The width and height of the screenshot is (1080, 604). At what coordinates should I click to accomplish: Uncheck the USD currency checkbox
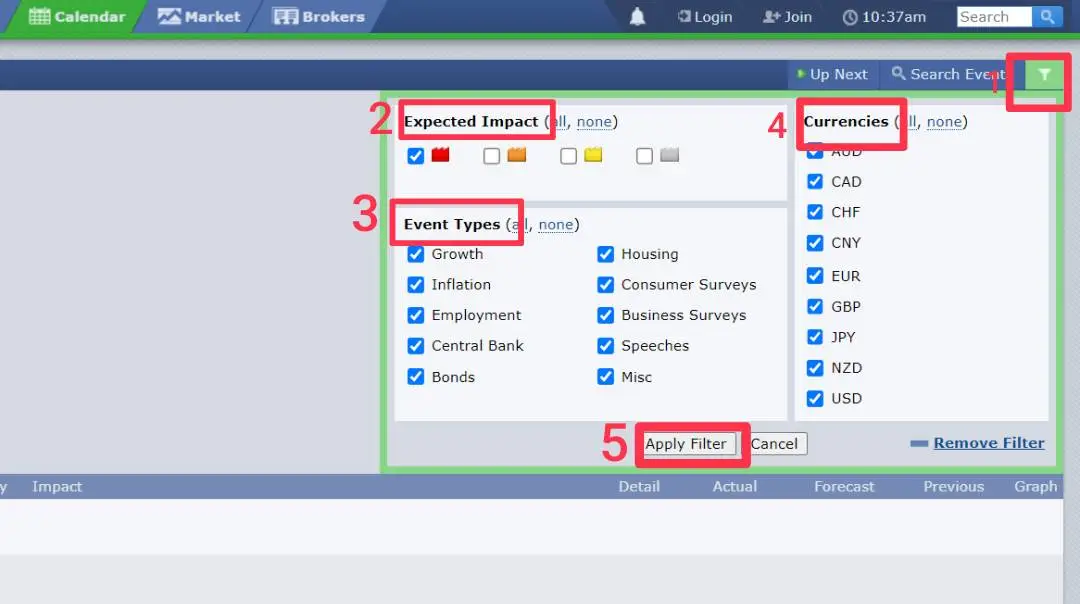tap(815, 398)
